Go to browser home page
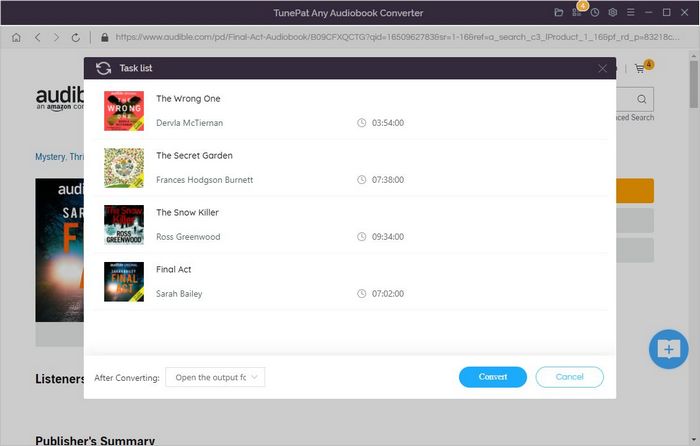 click(x=16, y=38)
